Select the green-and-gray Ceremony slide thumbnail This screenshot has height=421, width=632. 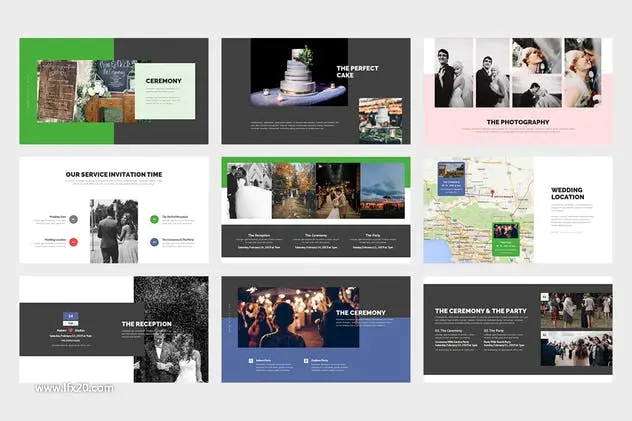pyautogui.click(x=114, y=91)
